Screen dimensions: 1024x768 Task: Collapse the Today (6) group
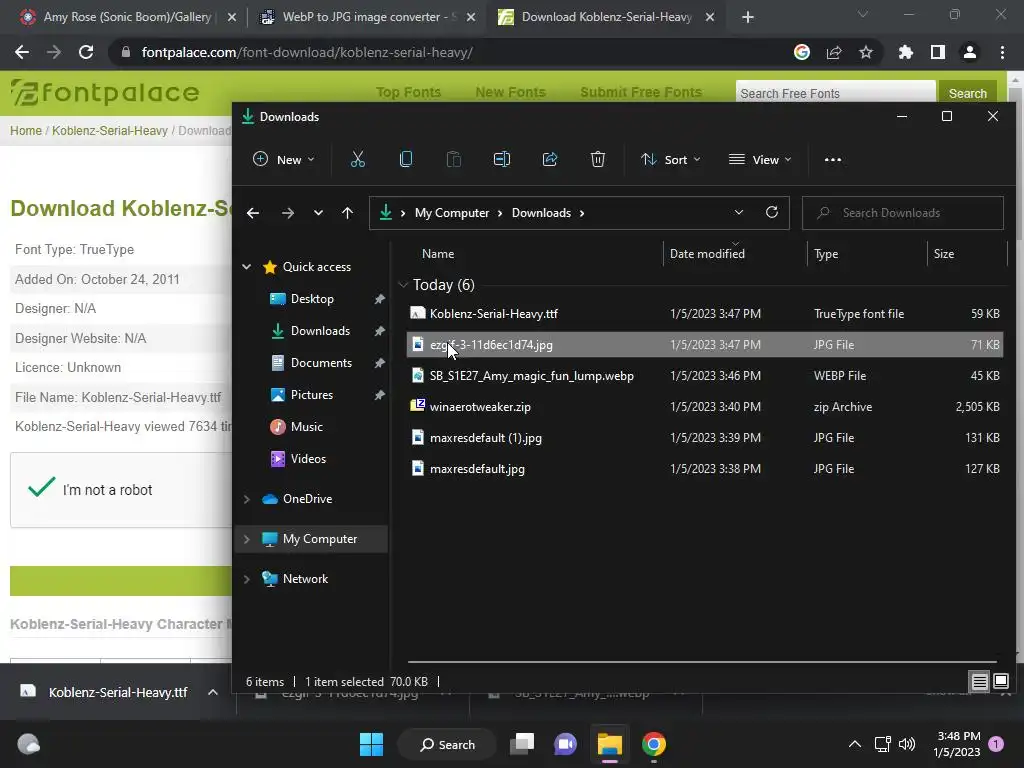point(403,285)
